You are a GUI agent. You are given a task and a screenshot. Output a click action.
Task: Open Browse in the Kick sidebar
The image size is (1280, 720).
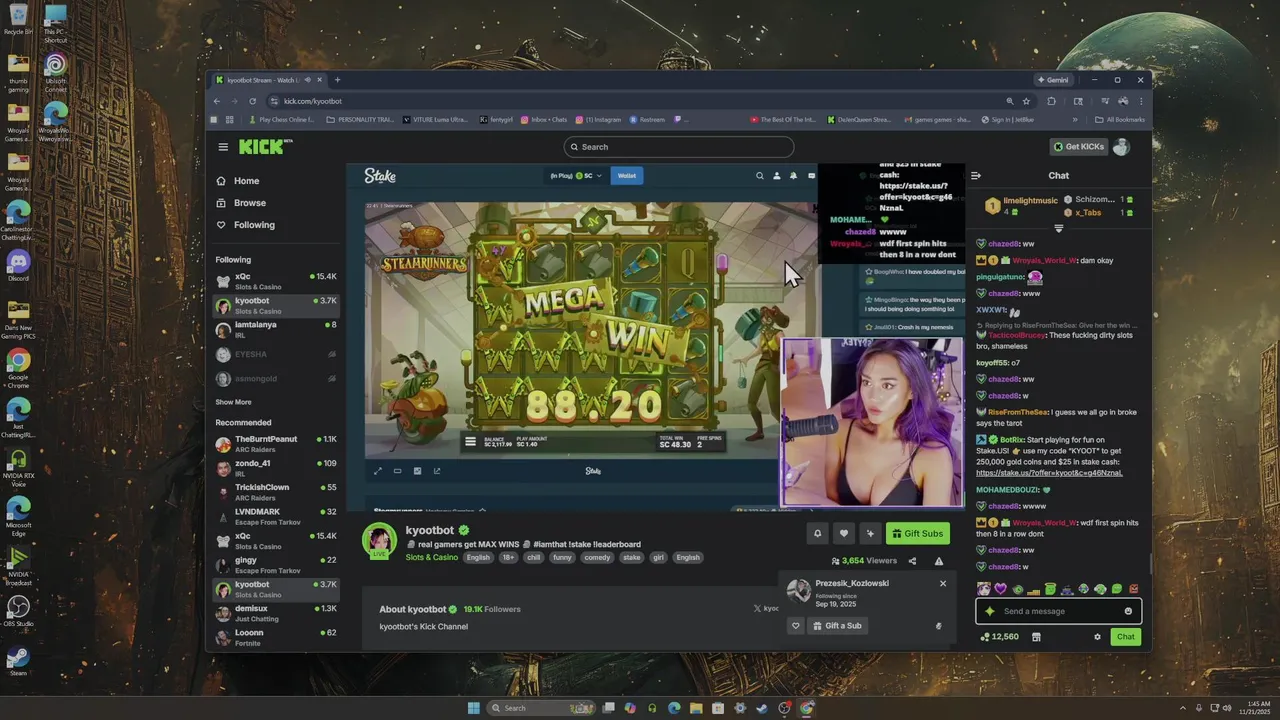coord(249,203)
